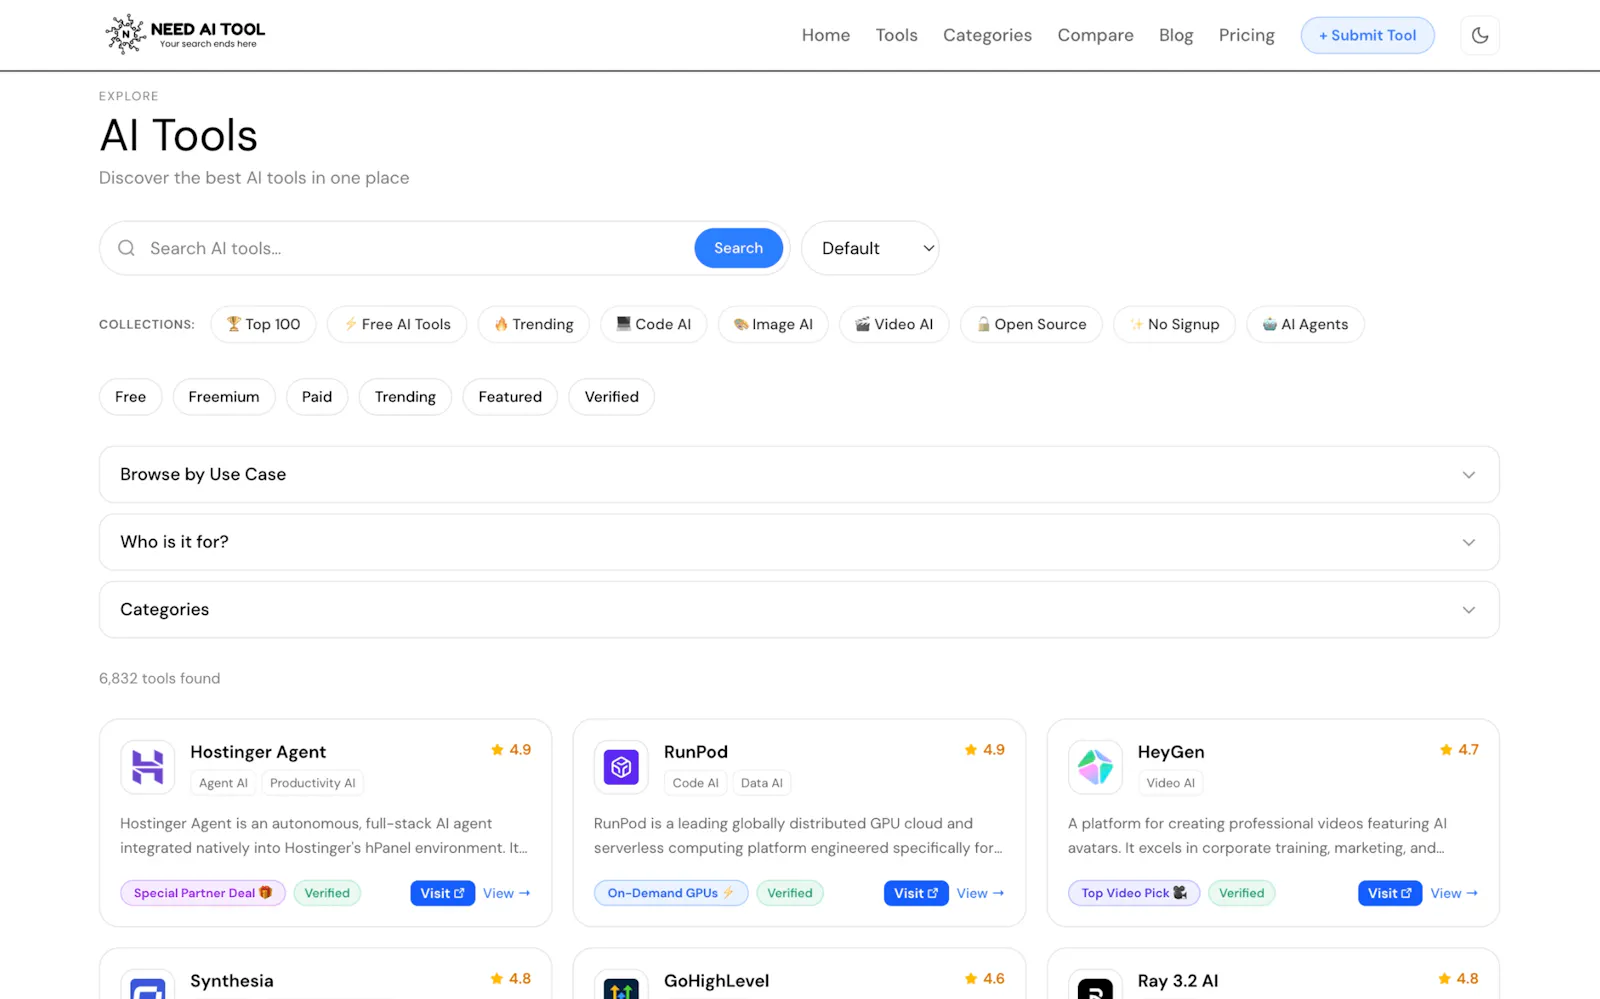Go to Home in navigation
The image size is (1600, 999).
(826, 35)
